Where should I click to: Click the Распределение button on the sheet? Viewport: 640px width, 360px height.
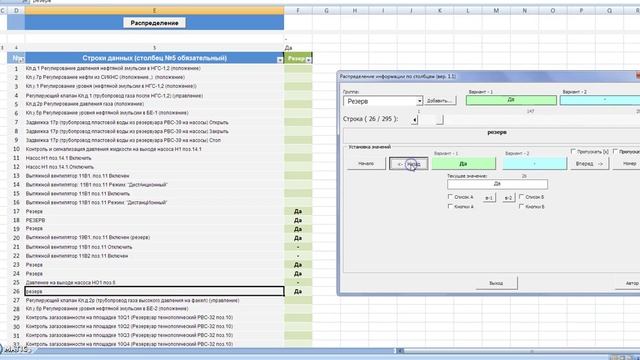coord(154,23)
